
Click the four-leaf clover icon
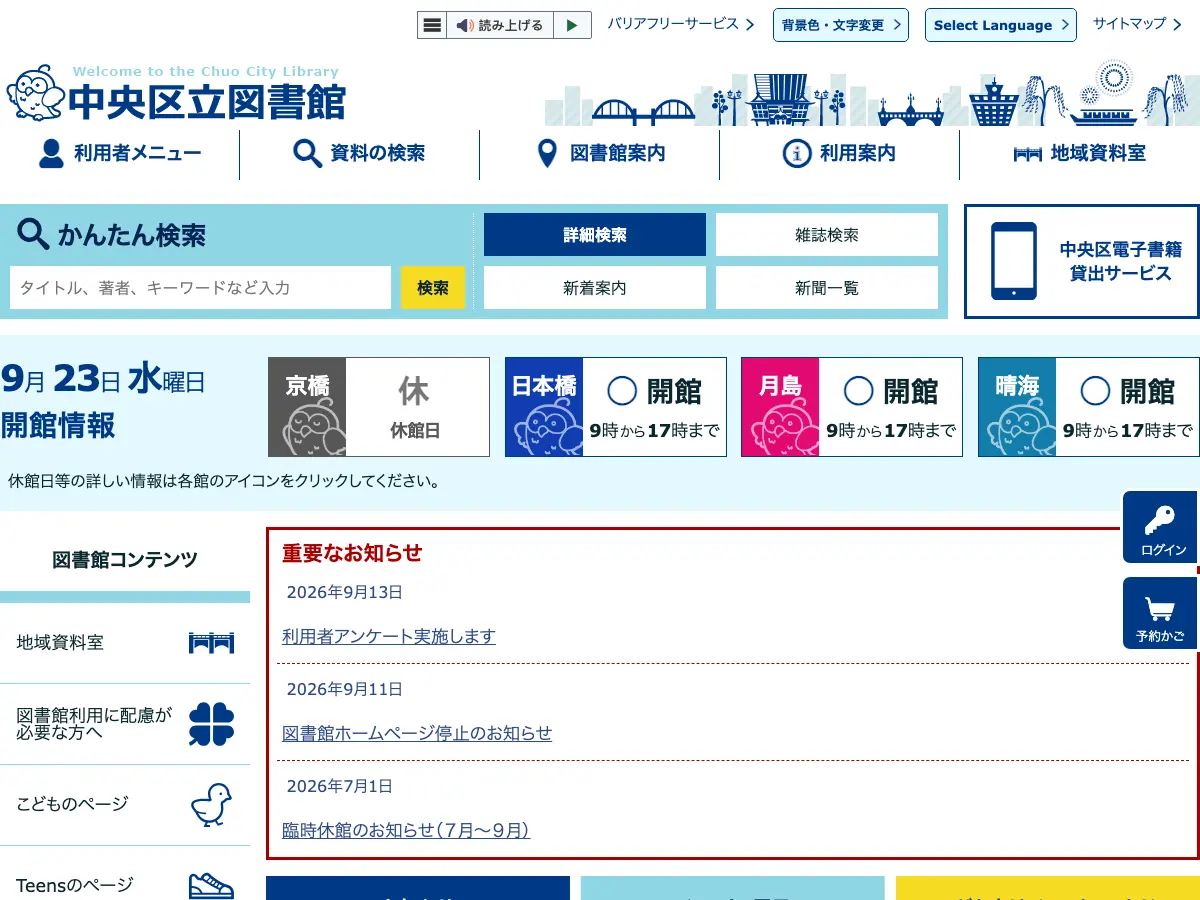point(211,724)
